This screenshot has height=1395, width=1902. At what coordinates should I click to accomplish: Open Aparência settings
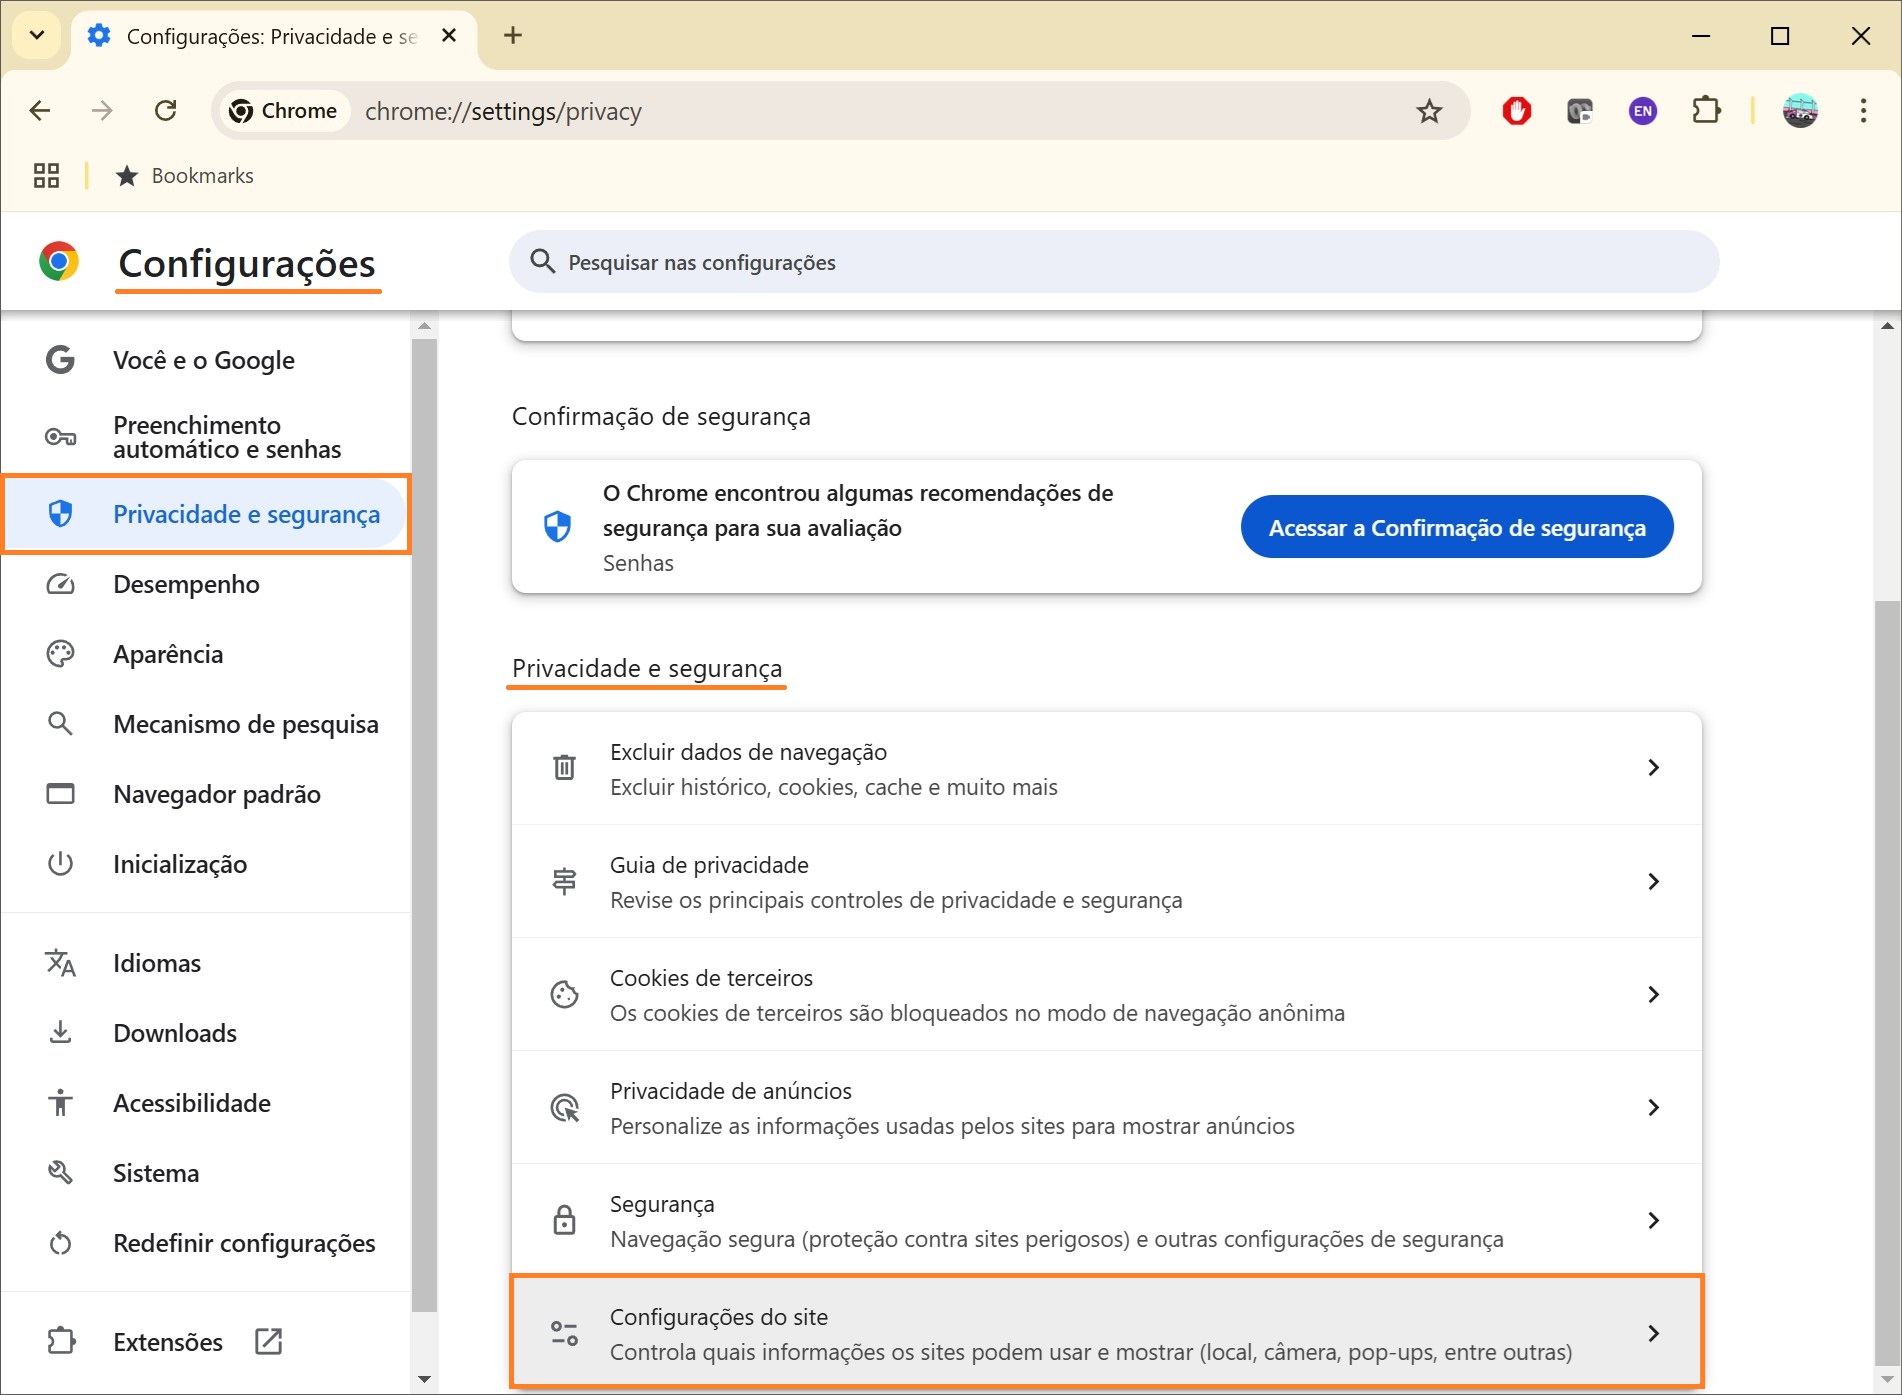coord(205,654)
